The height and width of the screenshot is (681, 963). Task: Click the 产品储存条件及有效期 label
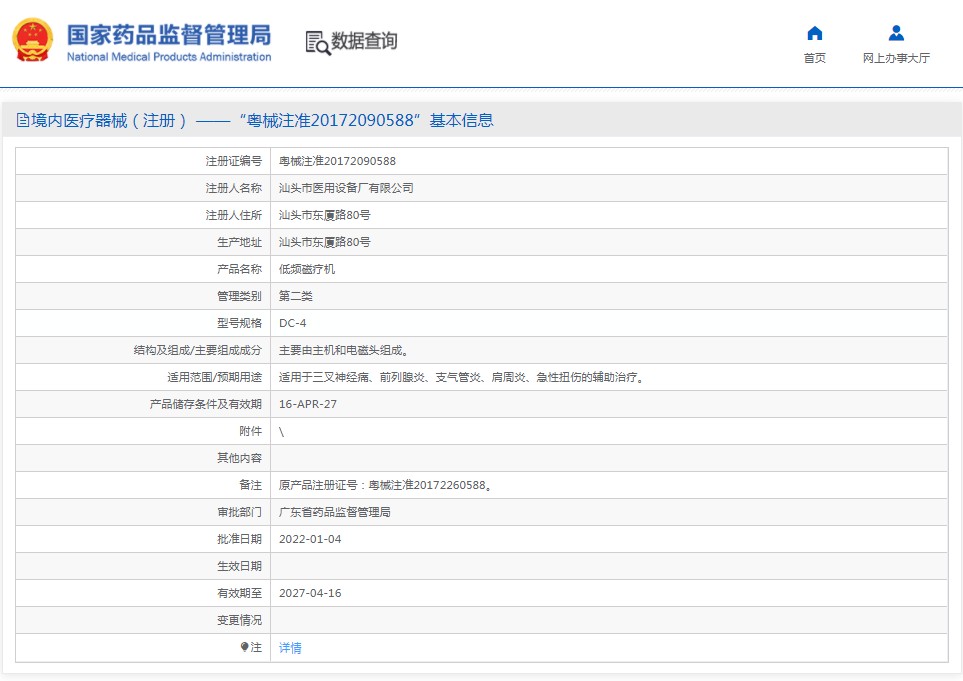pyautogui.click(x=206, y=404)
